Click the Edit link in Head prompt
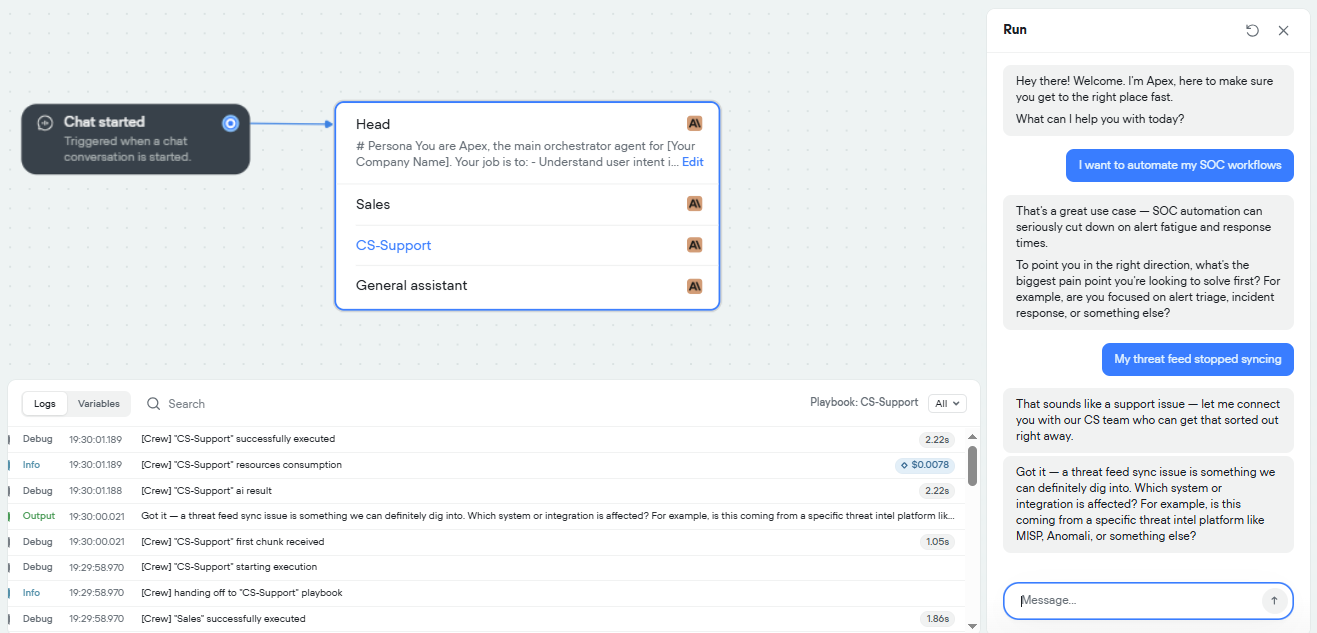1317x633 pixels. coord(693,162)
